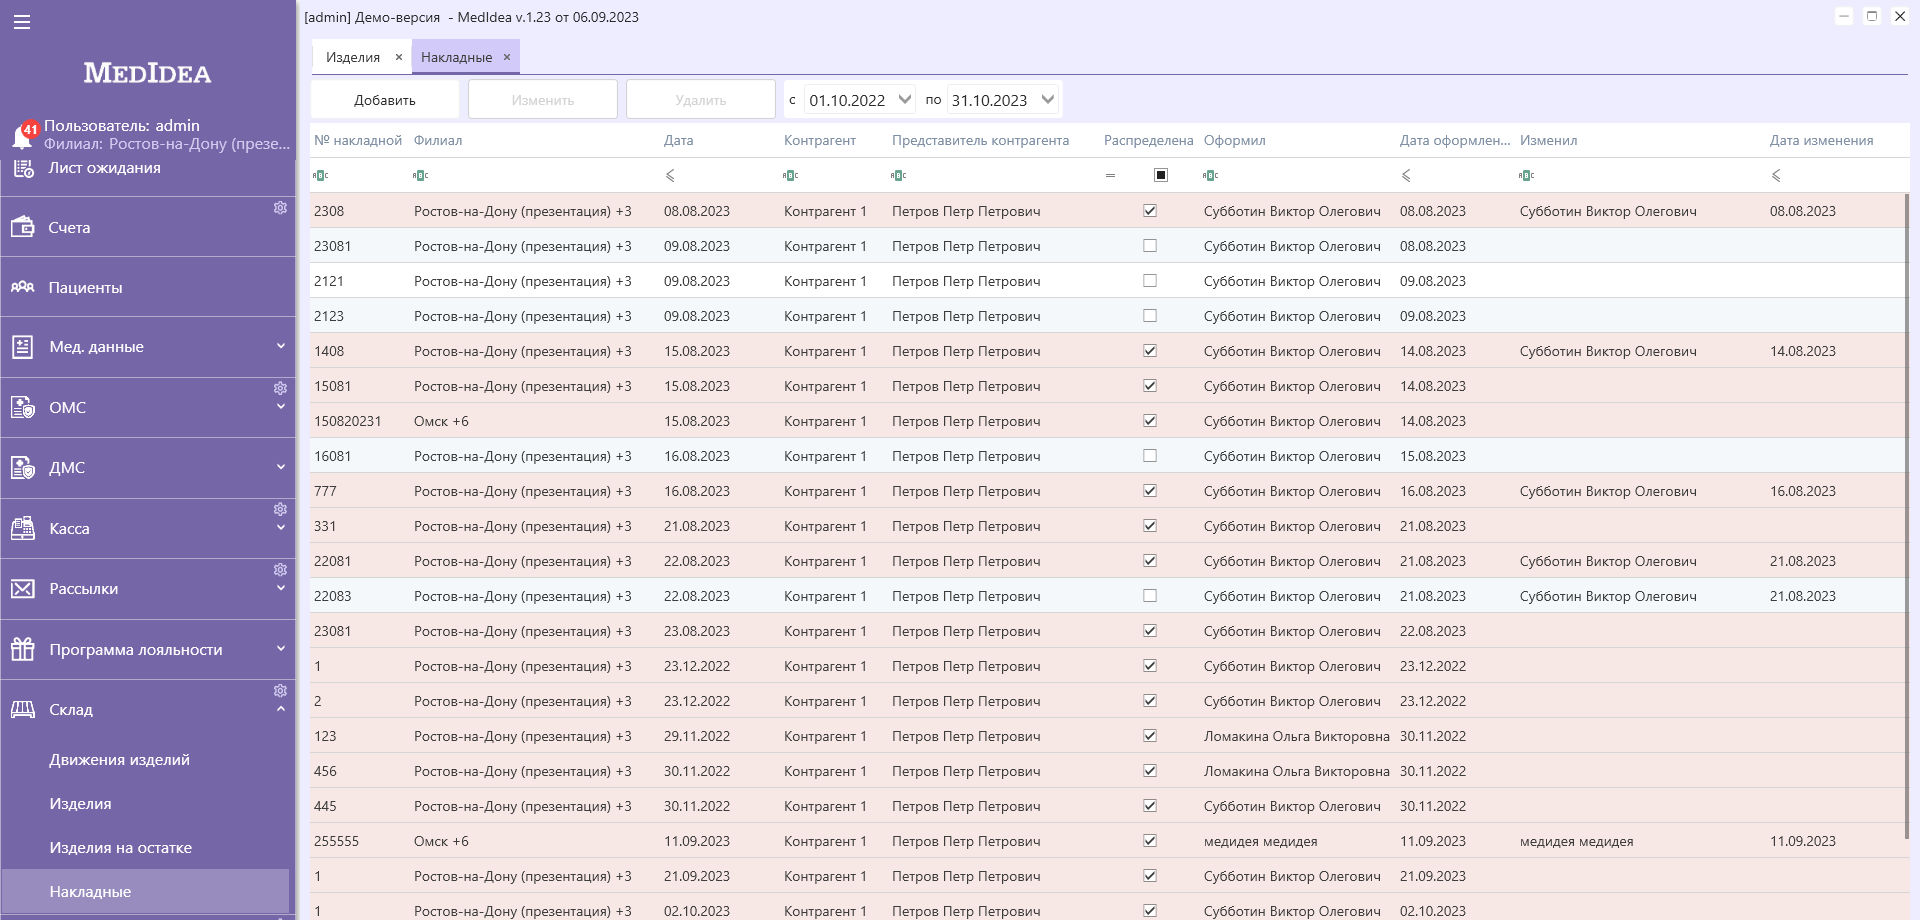Screen dimensions: 1920x920
Task: Collapse the Склад section chevron
Action: (281, 709)
